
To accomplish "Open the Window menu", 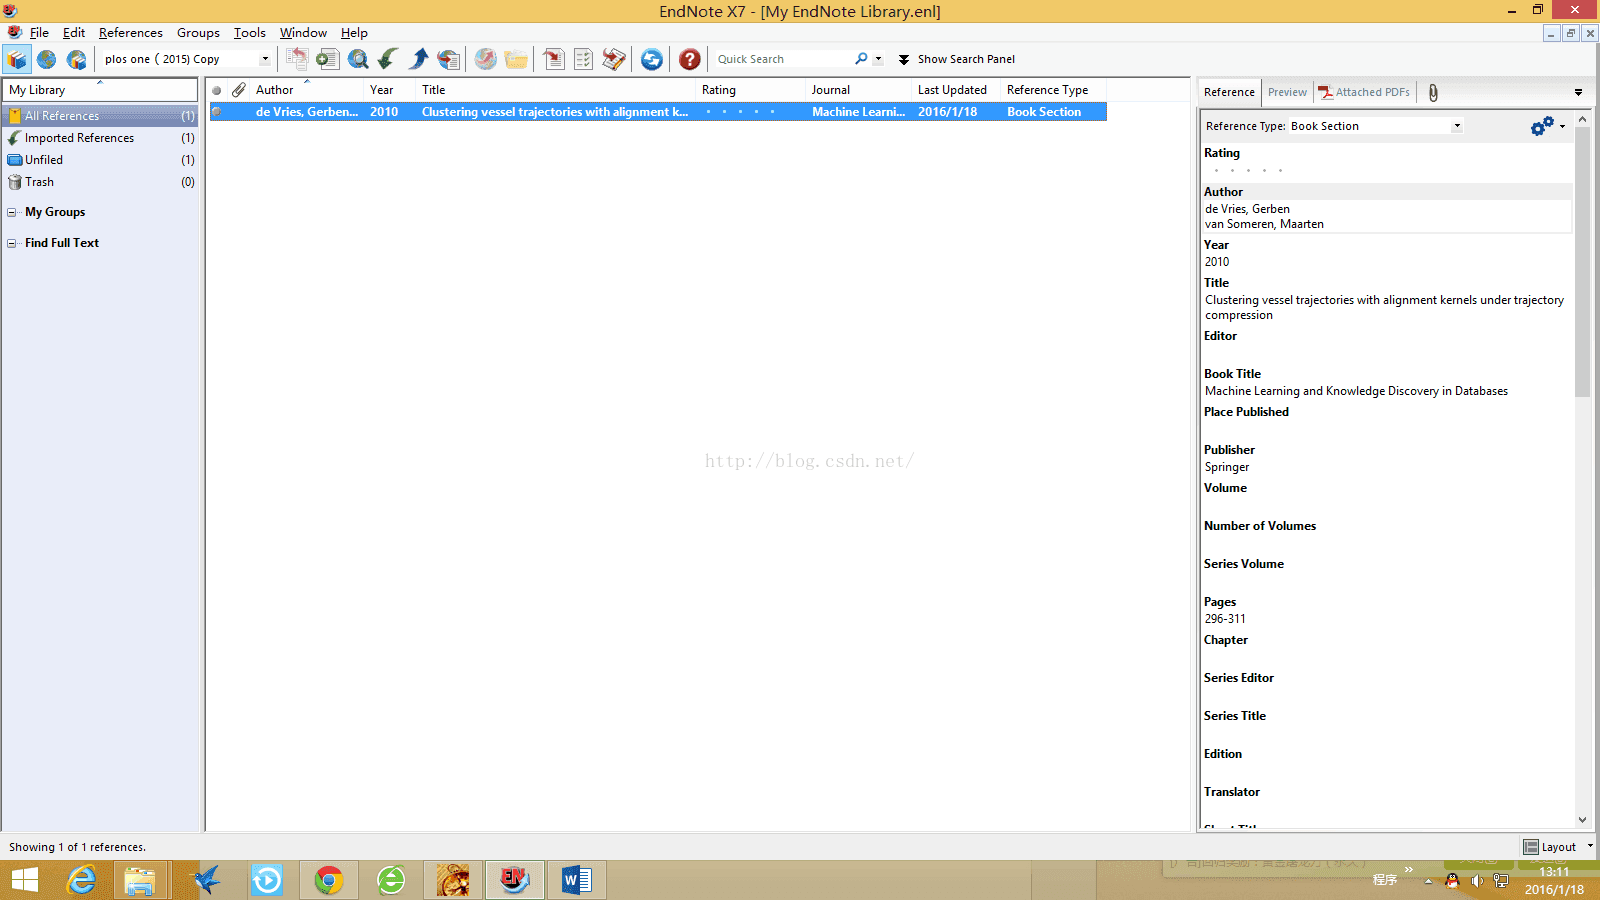I will tap(303, 33).
